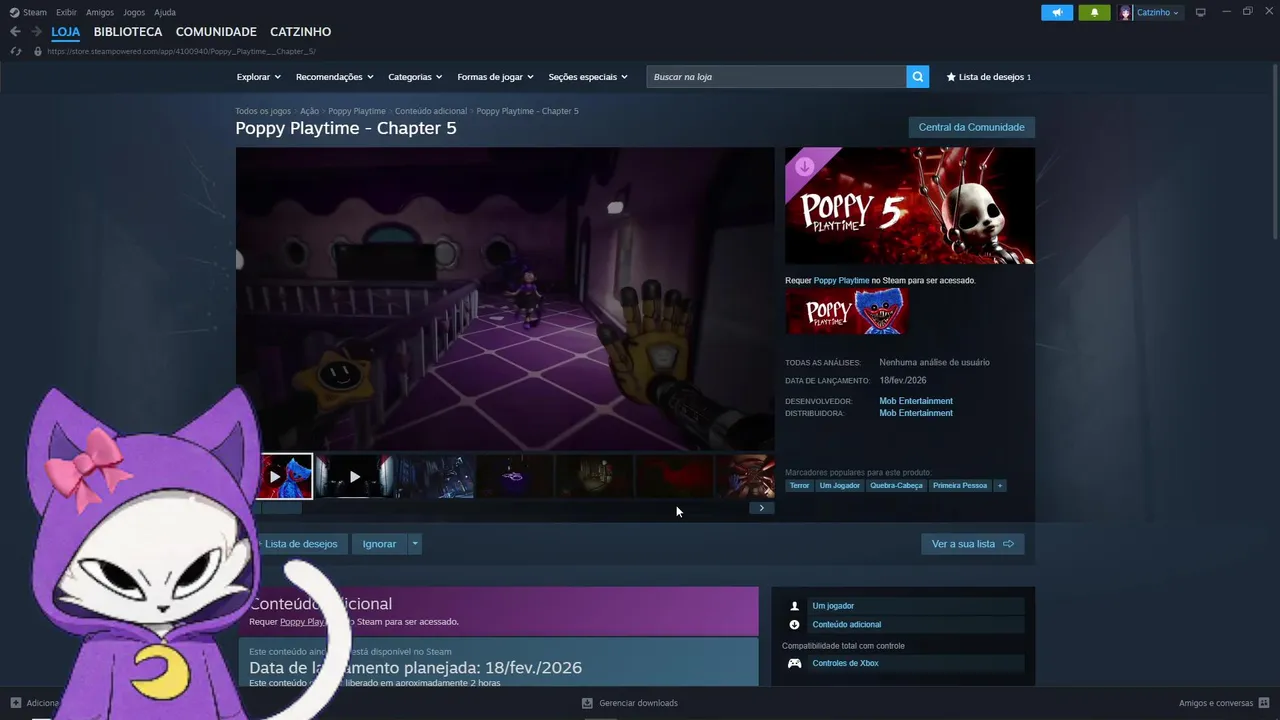This screenshot has width=1280, height=720.
Task: Open the Catzinho account dropdown
Action: 1158,13
